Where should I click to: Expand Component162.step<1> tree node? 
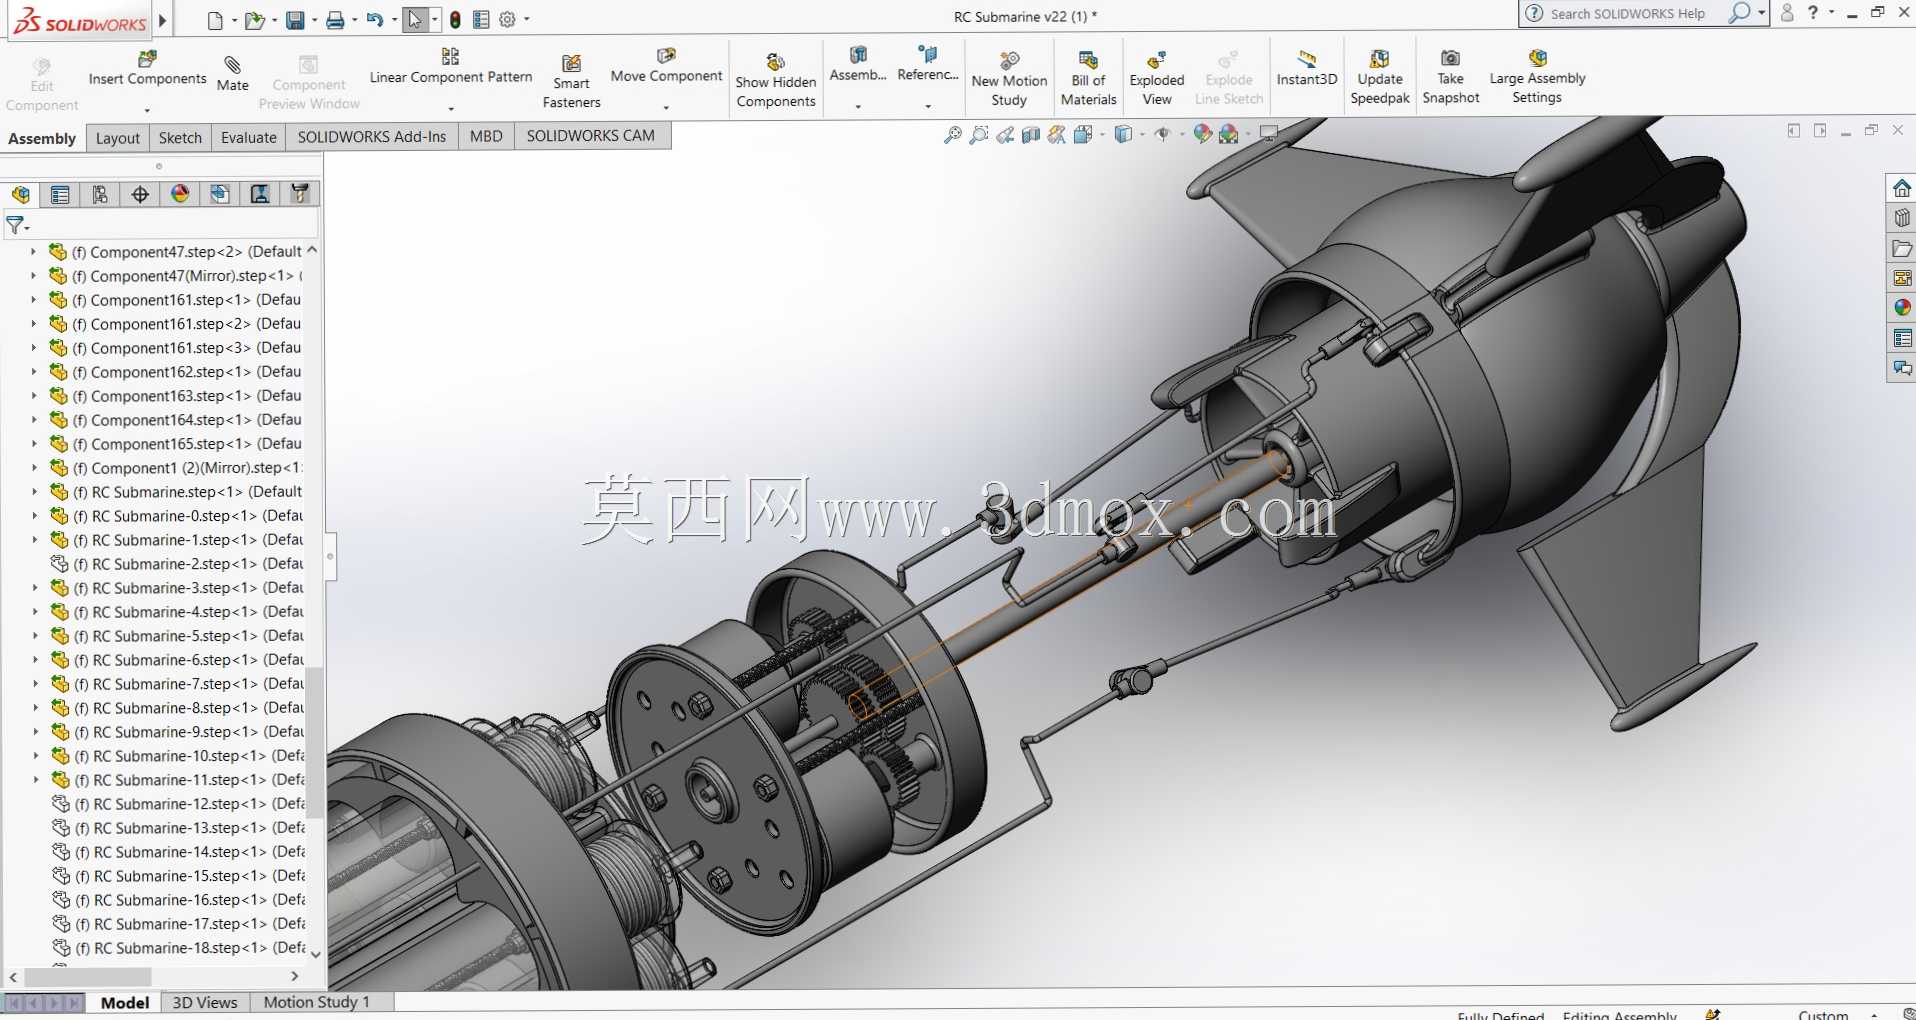tap(33, 372)
